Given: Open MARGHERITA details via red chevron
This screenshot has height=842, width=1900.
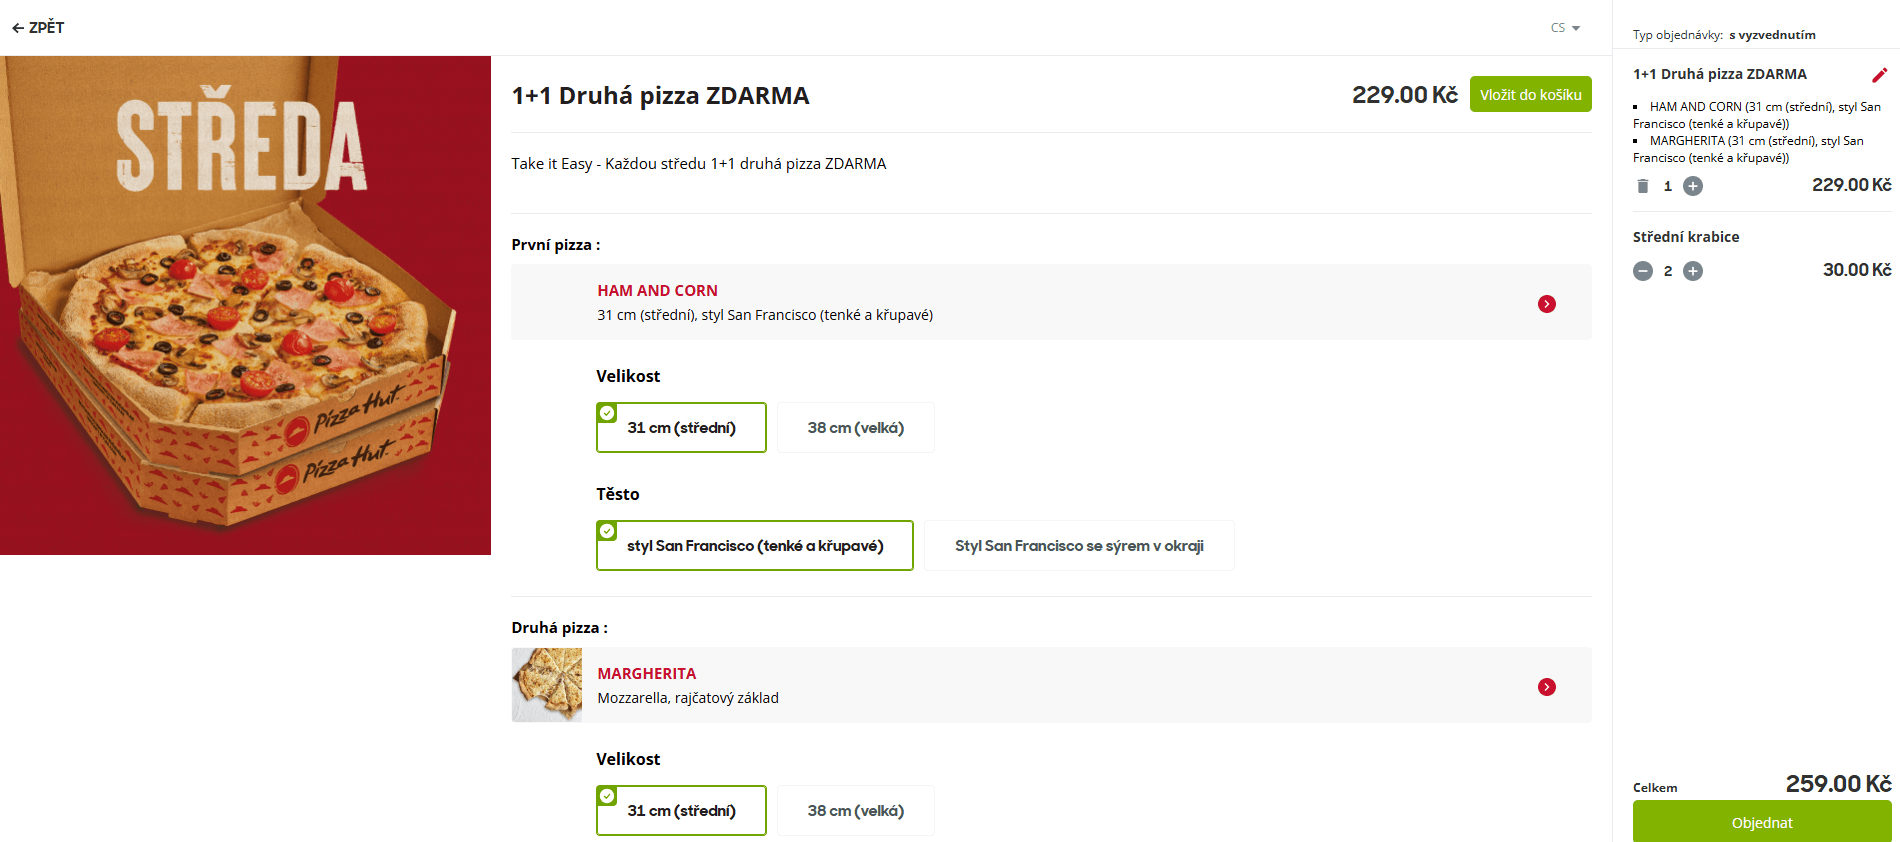Looking at the screenshot, I should [x=1547, y=686].
